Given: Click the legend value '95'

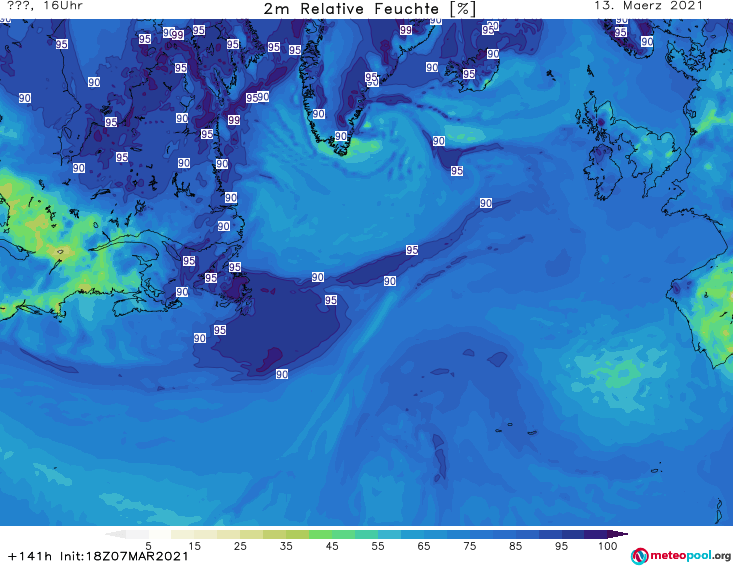Looking at the screenshot, I should tap(561, 546).
